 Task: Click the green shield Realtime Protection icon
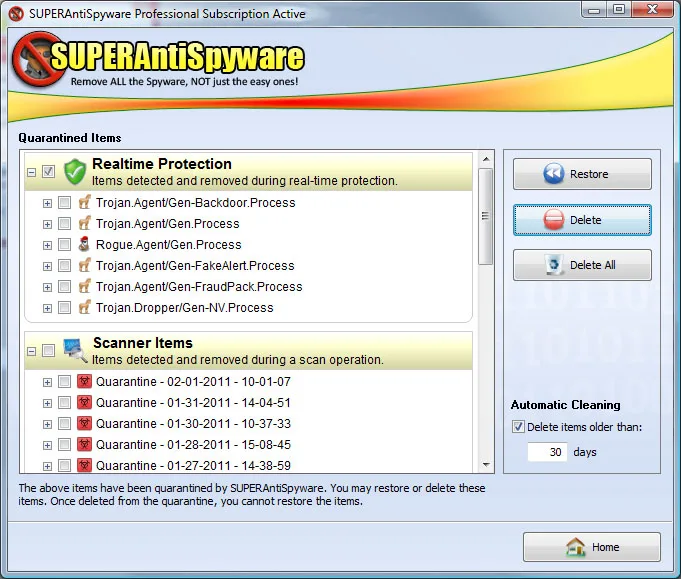pyautogui.click(x=75, y=171)
